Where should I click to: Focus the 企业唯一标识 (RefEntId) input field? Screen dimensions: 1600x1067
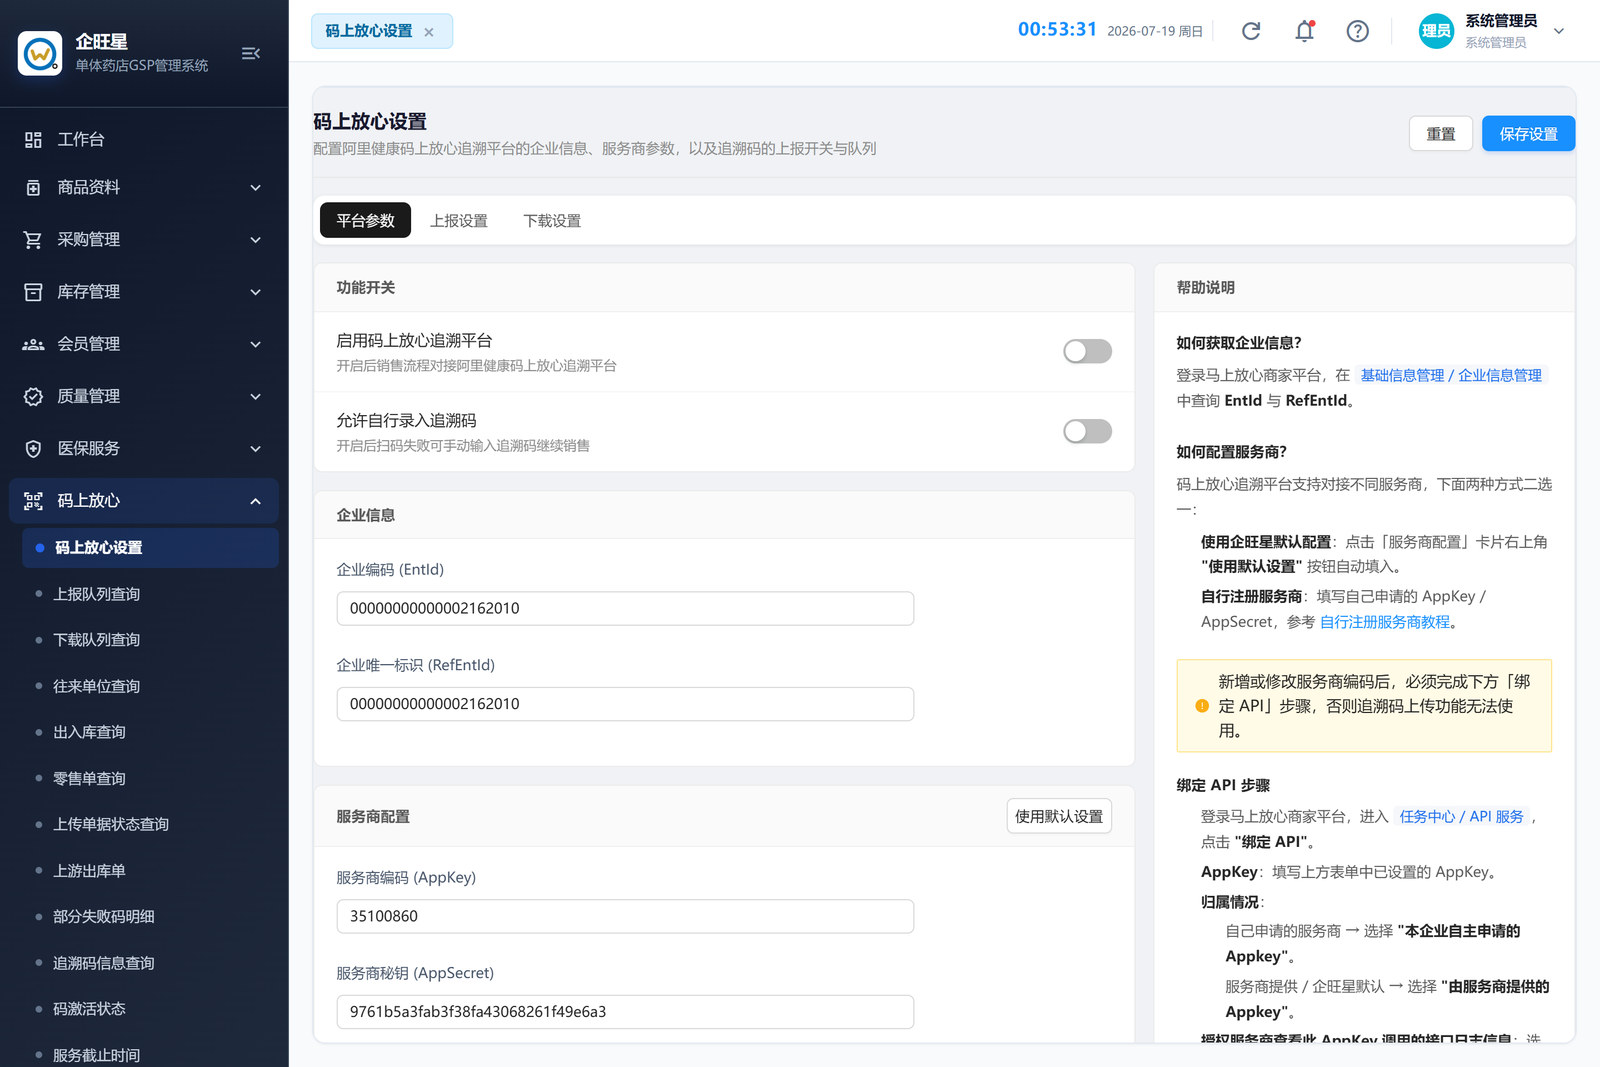625,704
